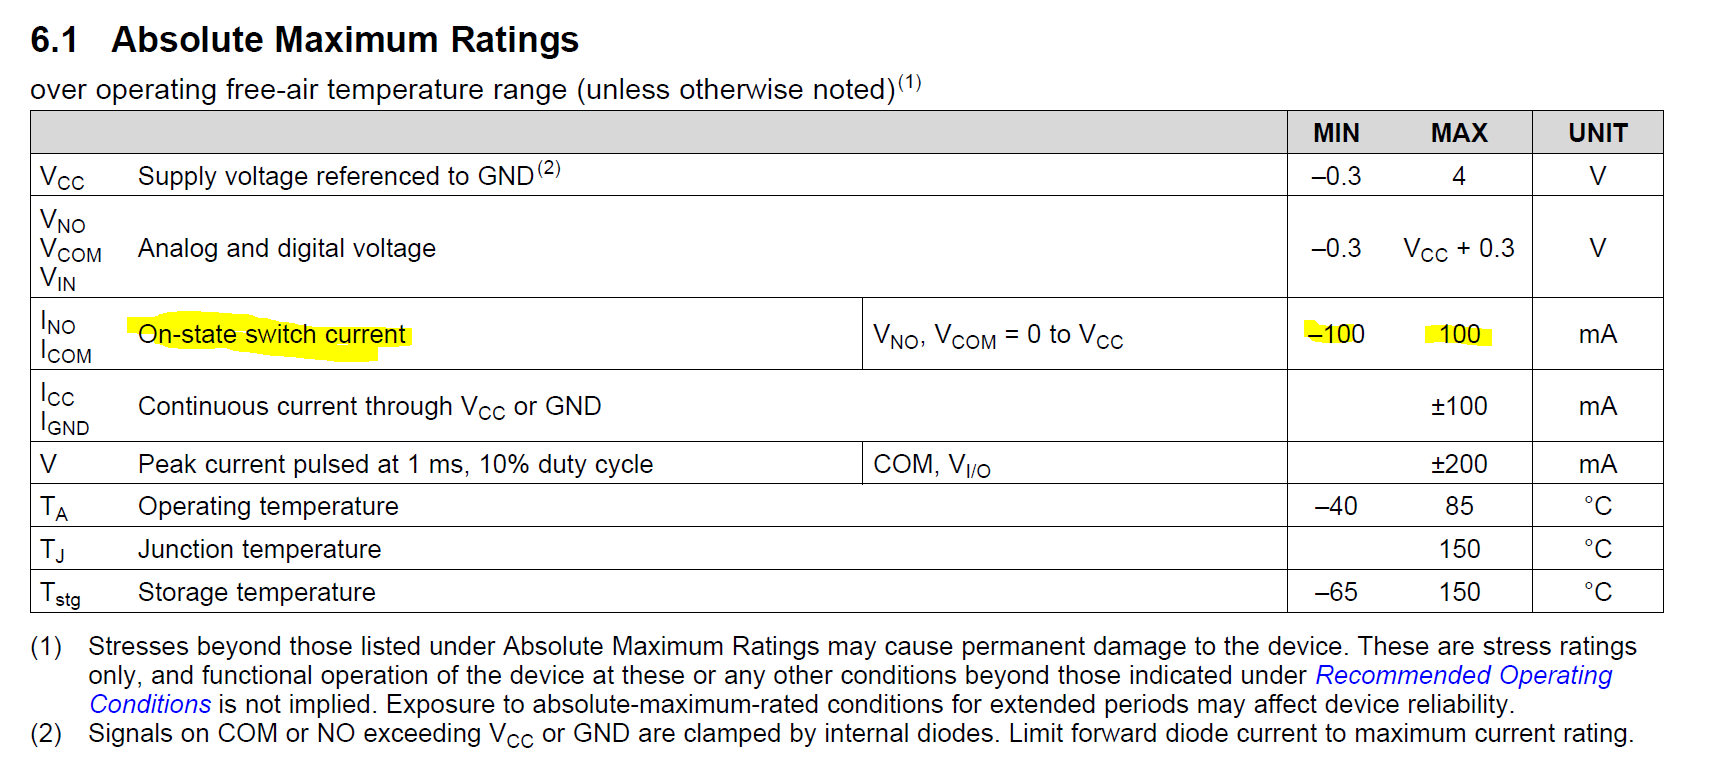Click Continuous current through VCC or GND
The image size is (1731, 778).
(x=369, y=406)
